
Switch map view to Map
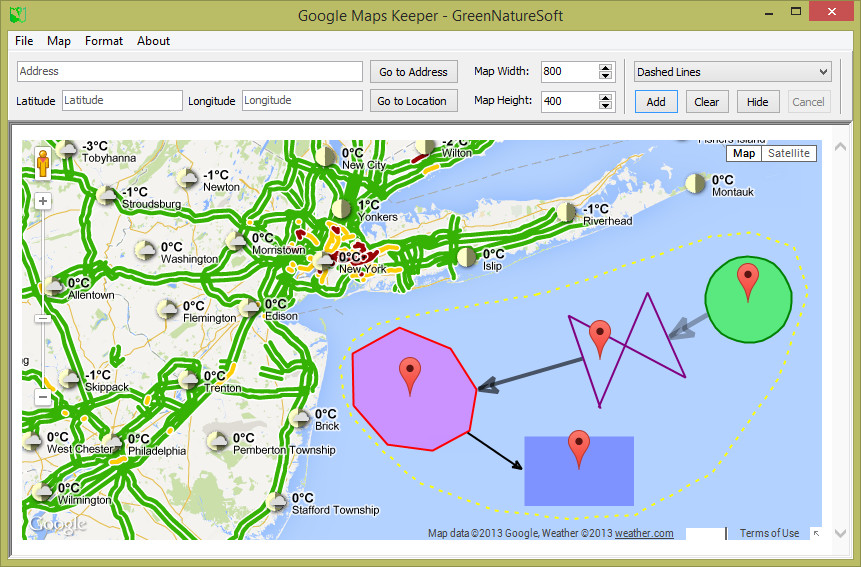[743, 153]
